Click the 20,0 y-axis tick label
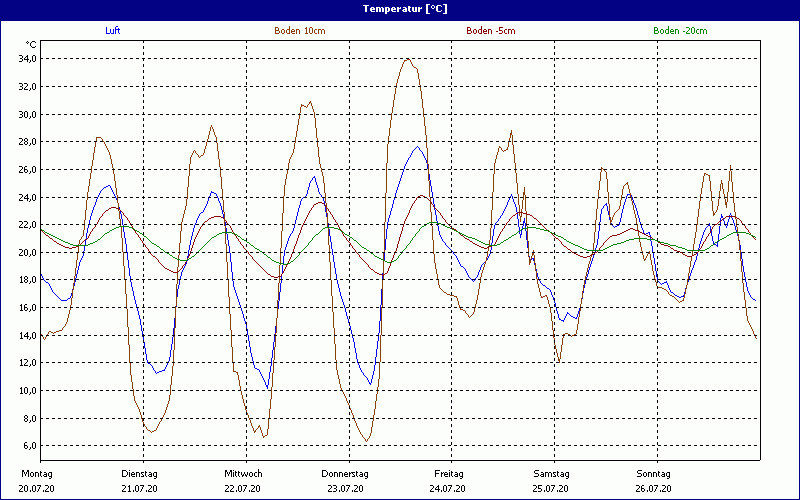 pos(27,252)
